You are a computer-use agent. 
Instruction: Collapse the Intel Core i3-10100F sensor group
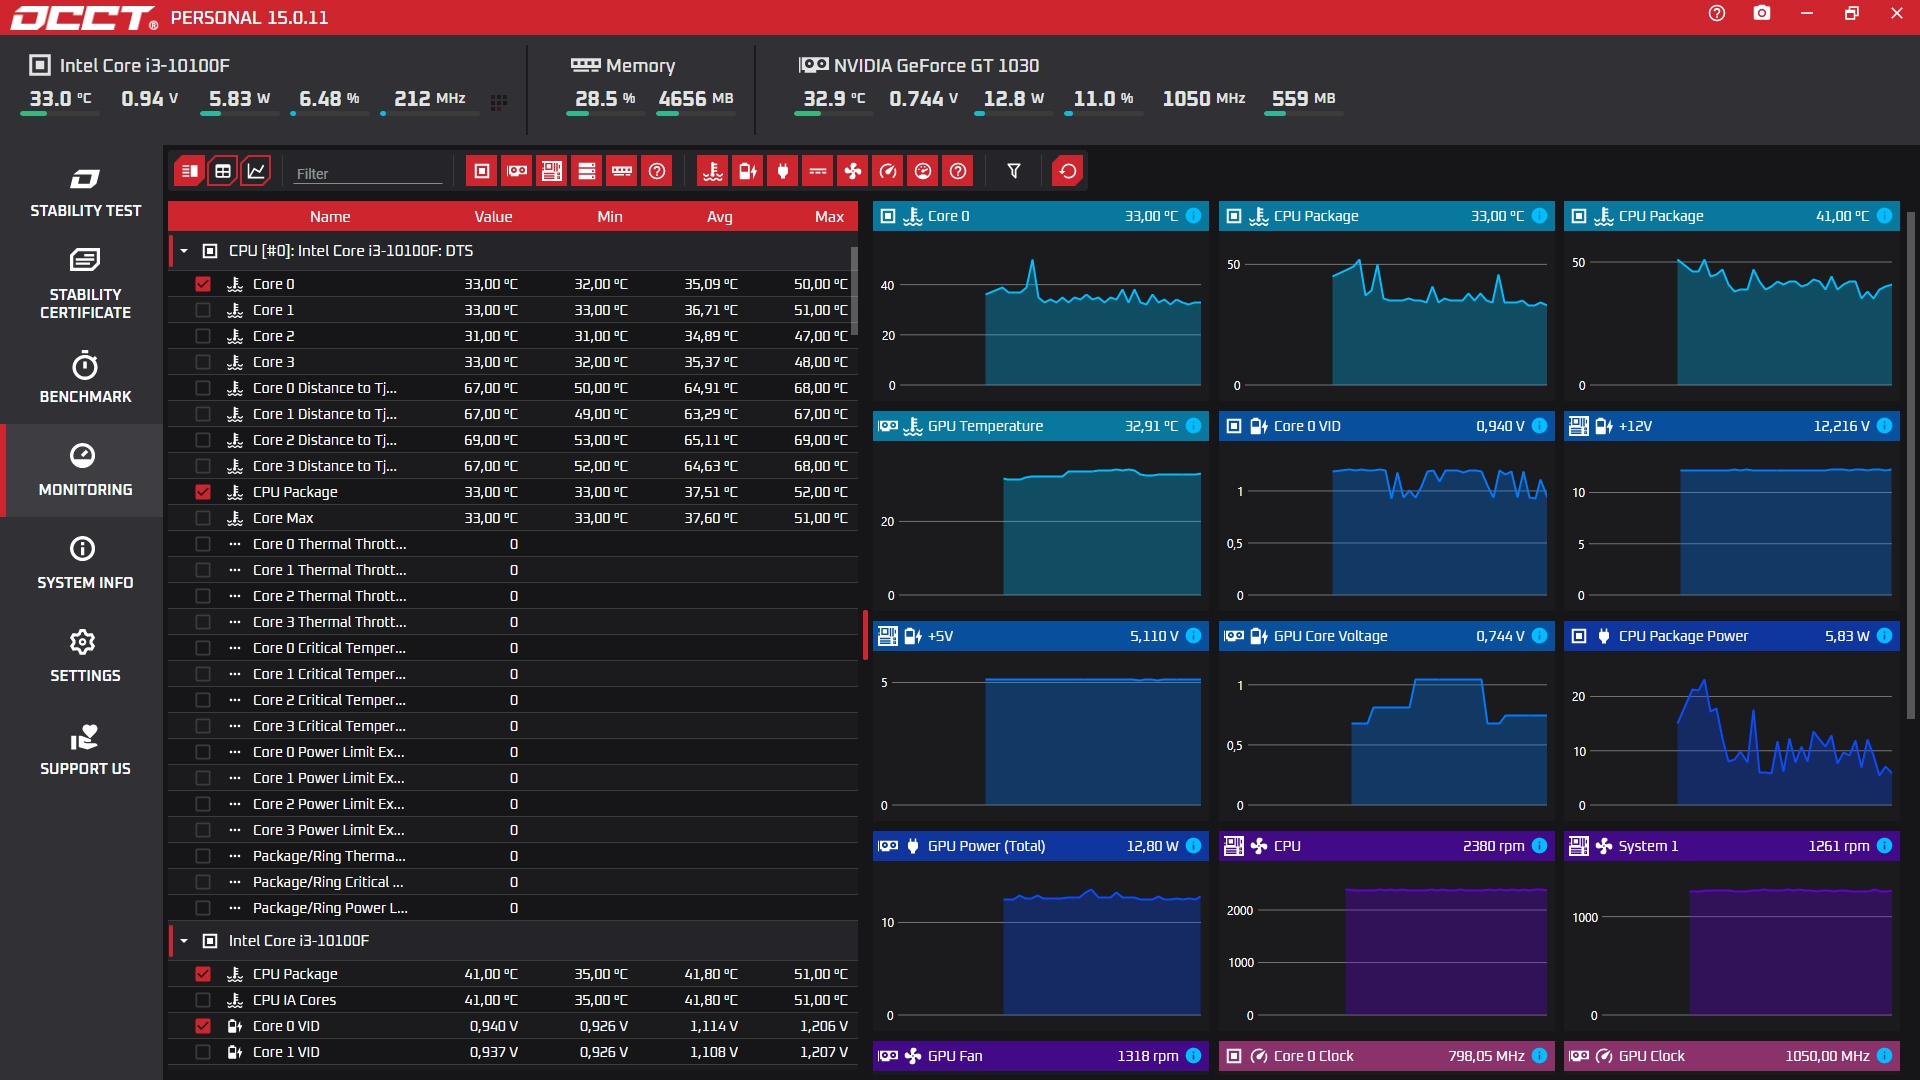coord(184,941)
